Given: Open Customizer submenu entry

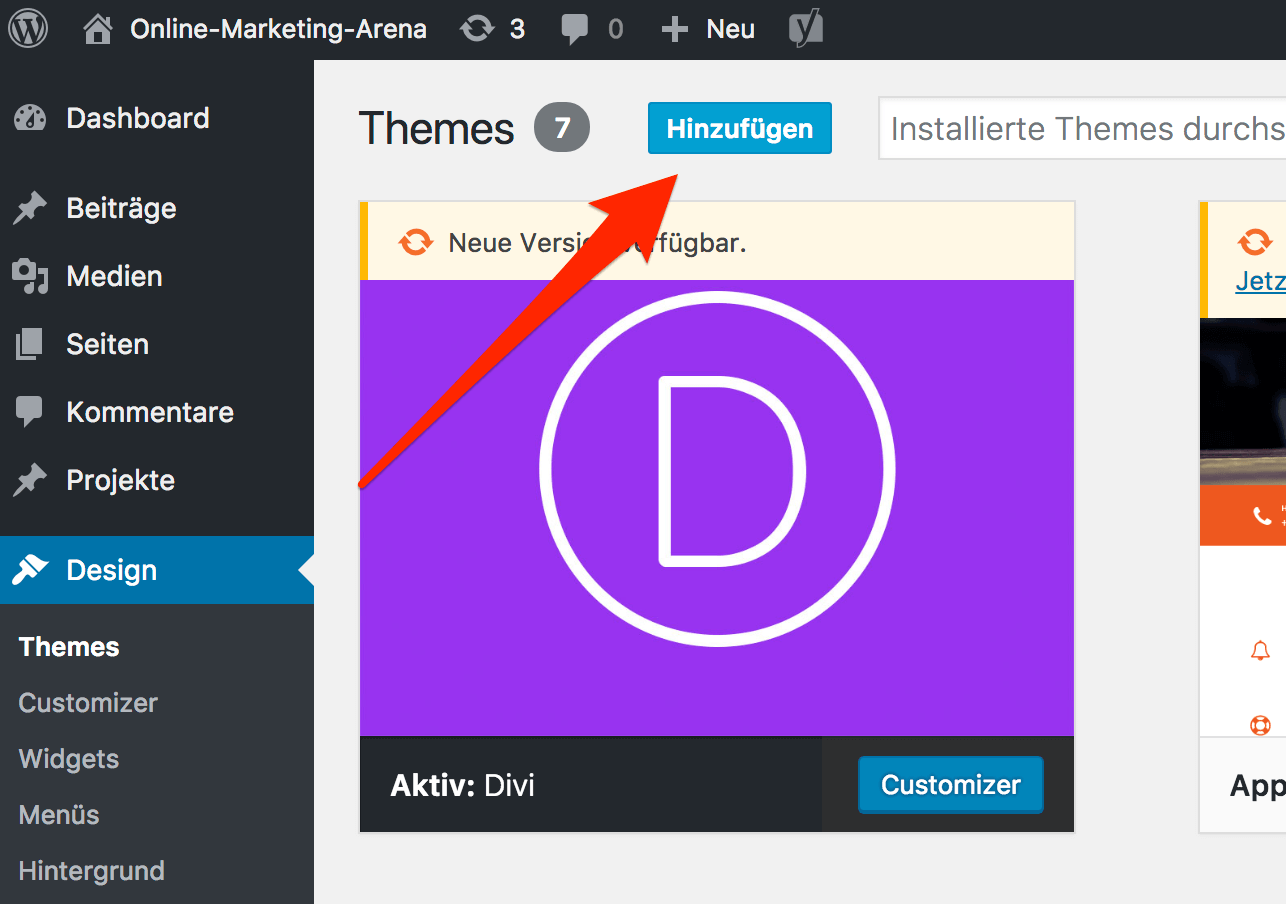Looking at the screenshot, I should tap(88, 703).
